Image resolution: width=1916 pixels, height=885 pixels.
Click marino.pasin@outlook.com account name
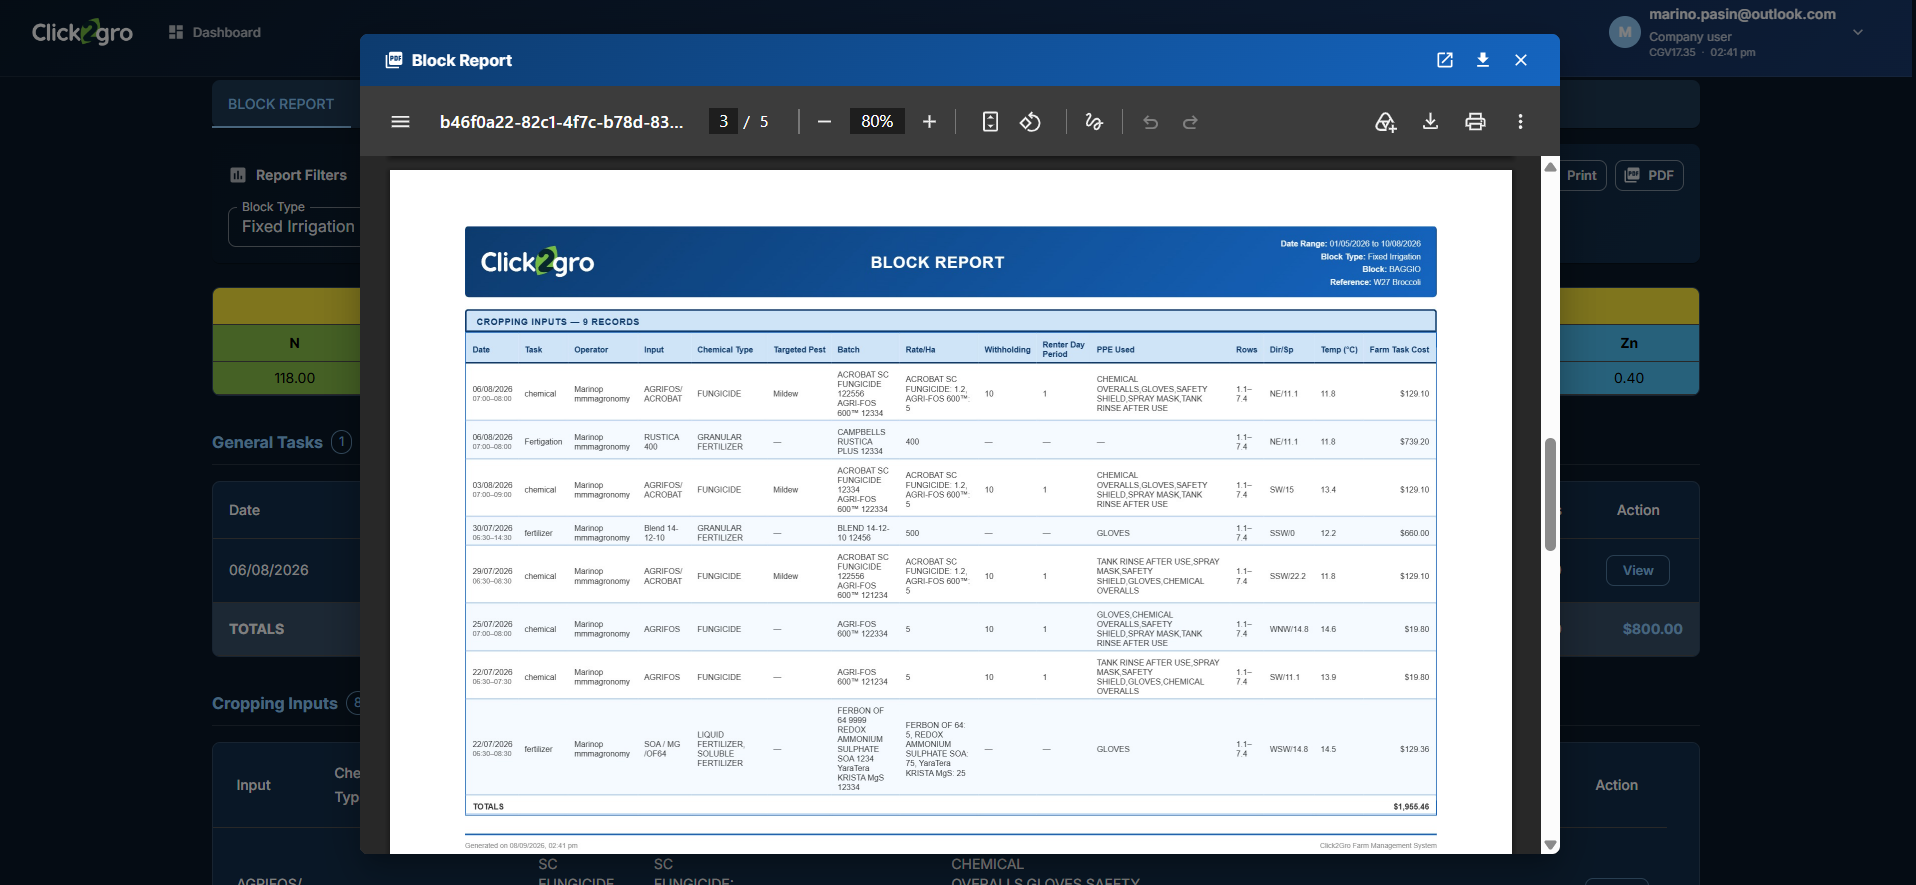click(x=1742, y=14)
